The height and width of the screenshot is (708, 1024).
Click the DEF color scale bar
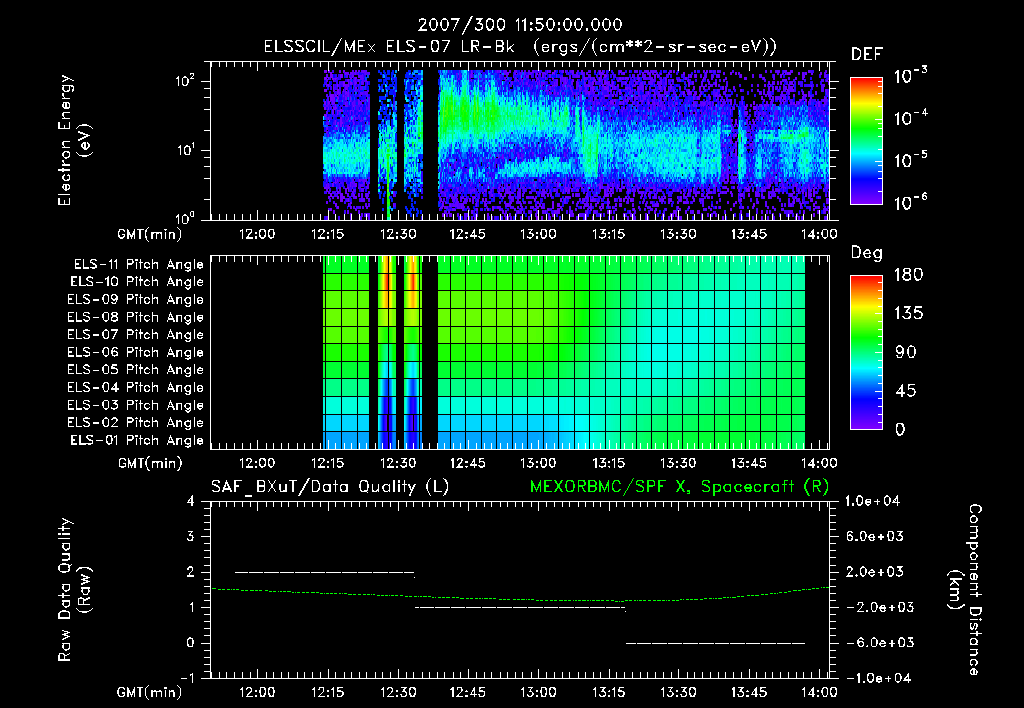(866, 140)
